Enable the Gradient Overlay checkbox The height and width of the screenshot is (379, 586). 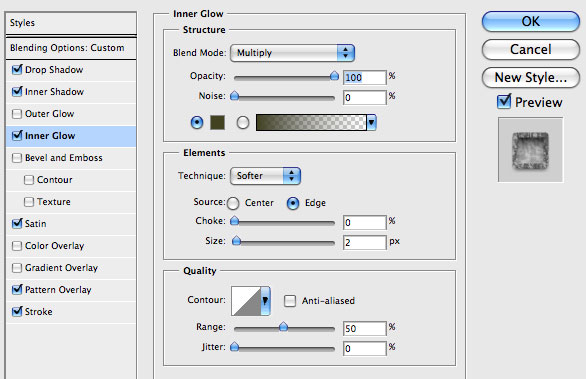pyautogui.click(x=17, y=268)
